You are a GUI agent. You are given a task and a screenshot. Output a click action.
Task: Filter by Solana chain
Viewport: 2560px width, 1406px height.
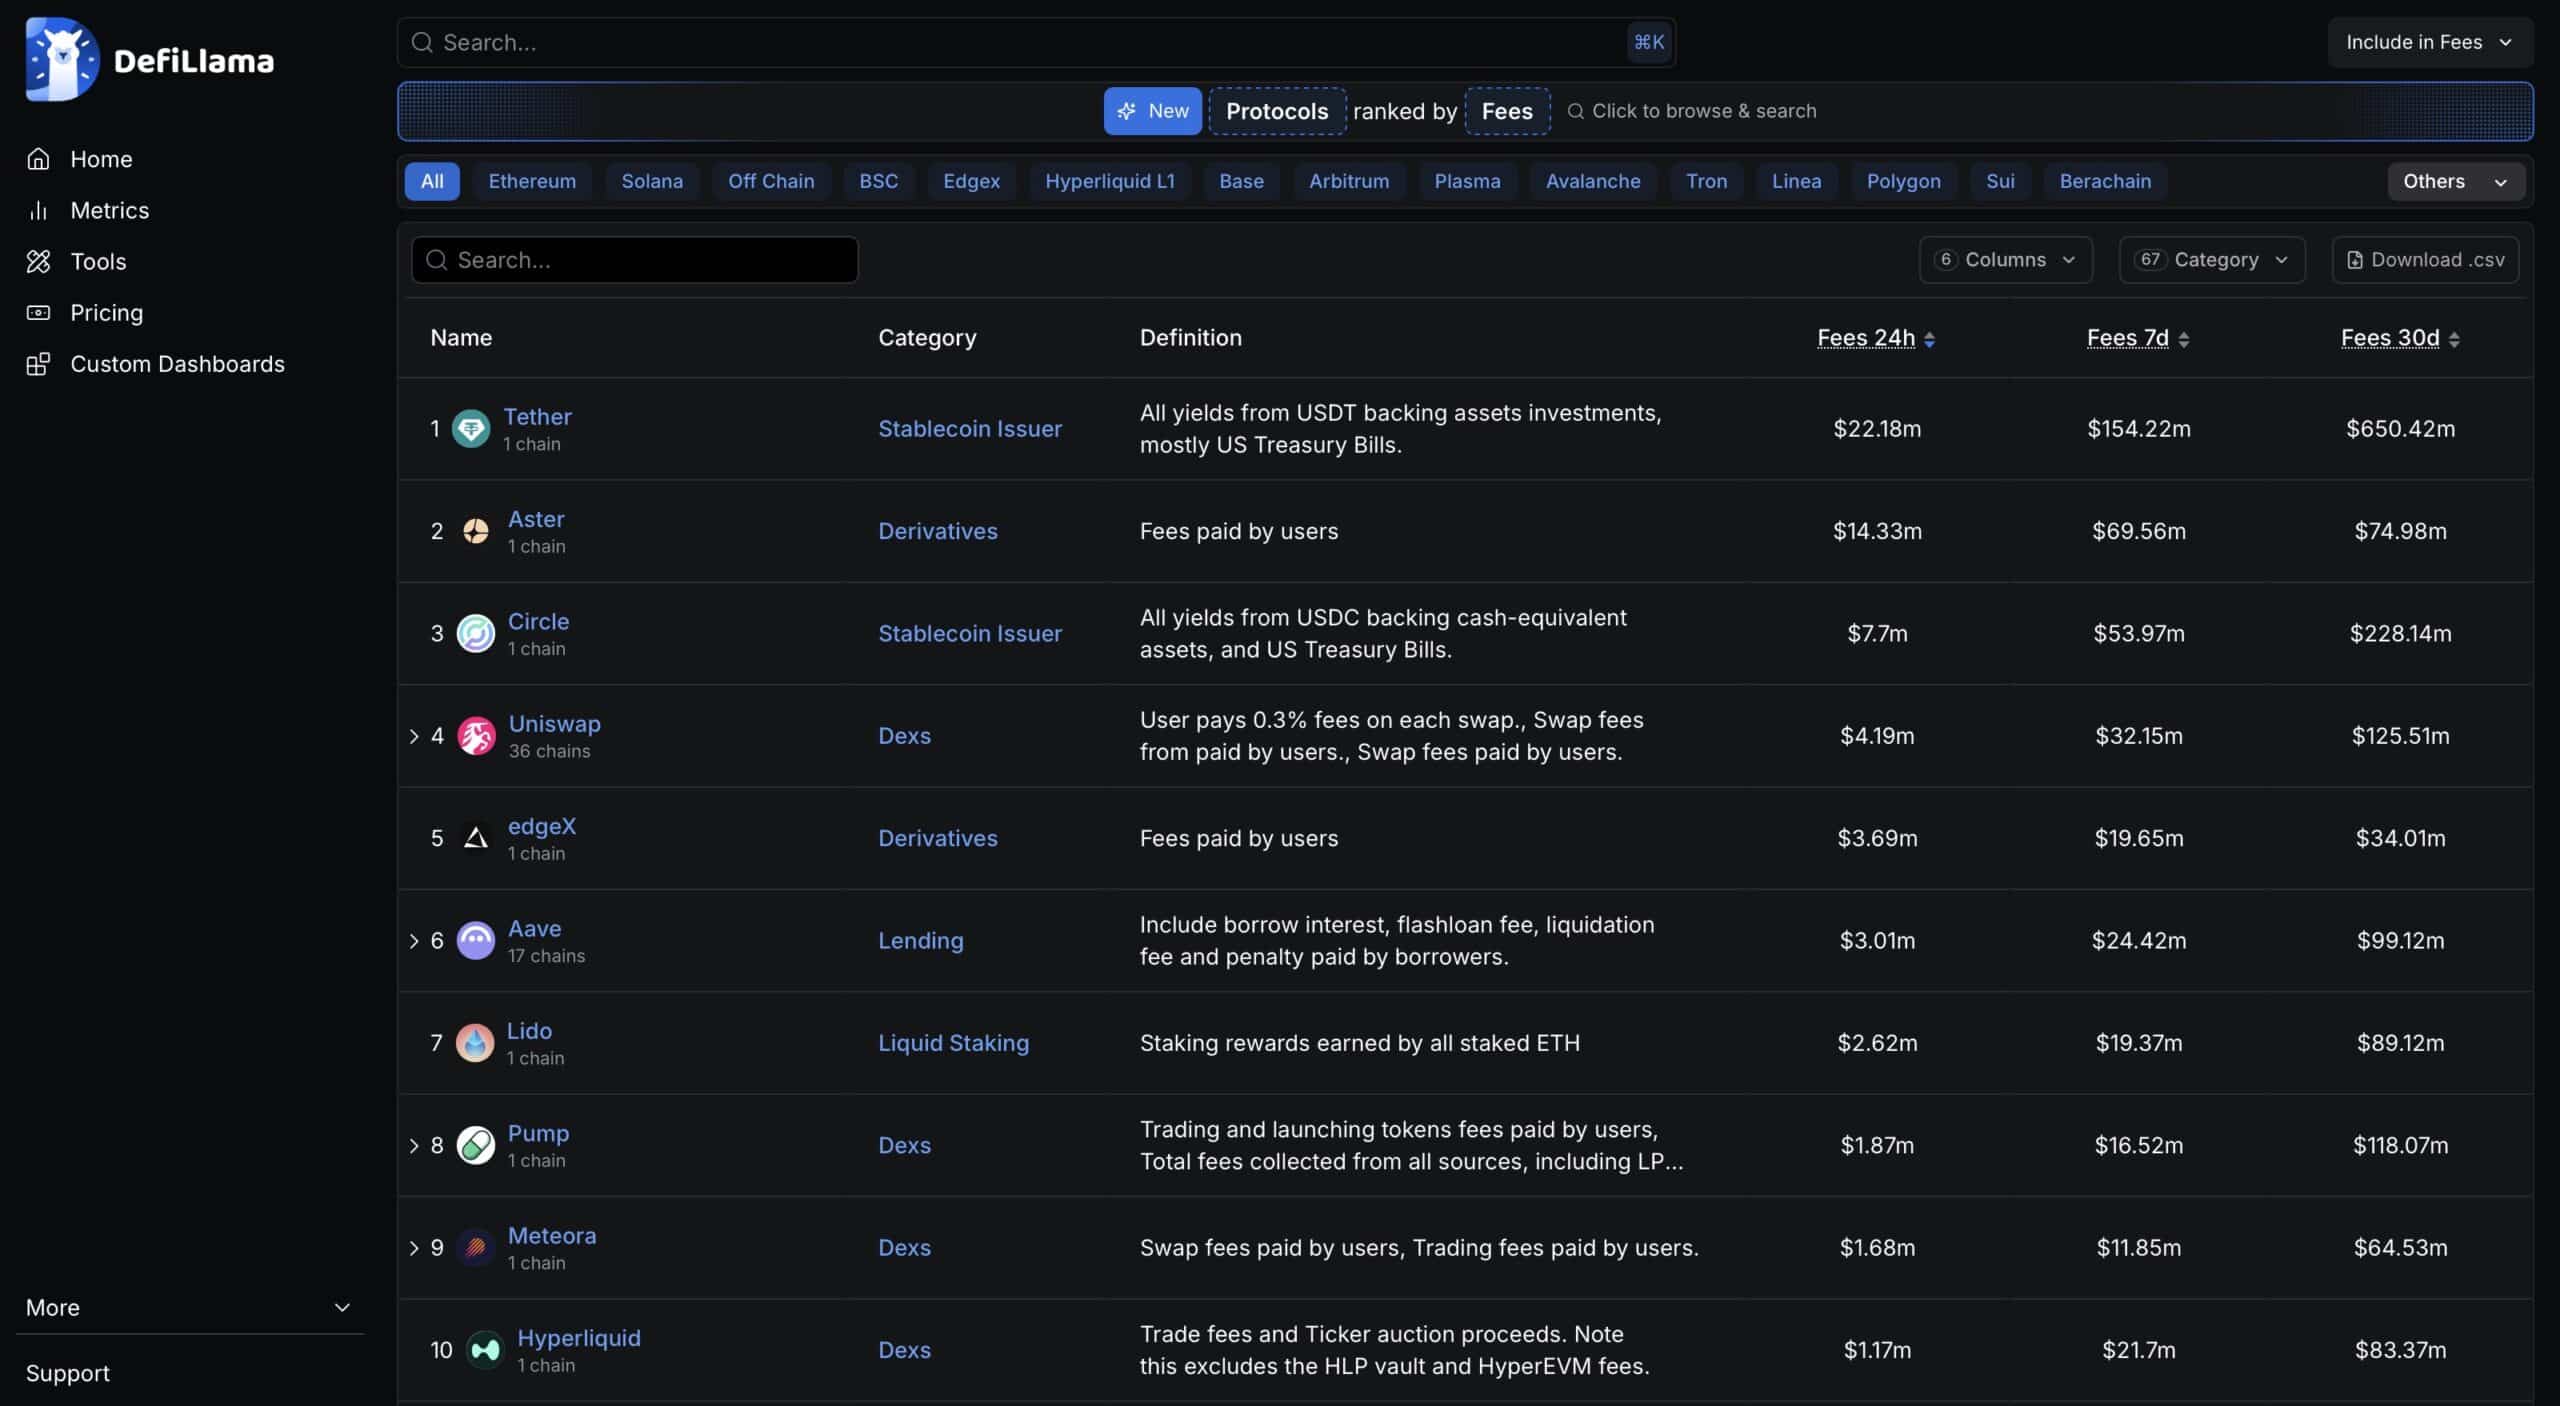point(652,181)
